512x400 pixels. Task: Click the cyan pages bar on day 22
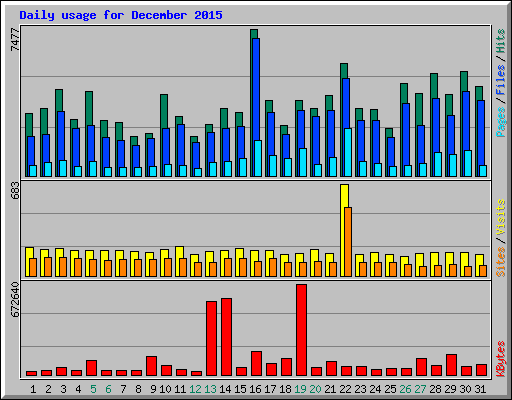(348, 152)
